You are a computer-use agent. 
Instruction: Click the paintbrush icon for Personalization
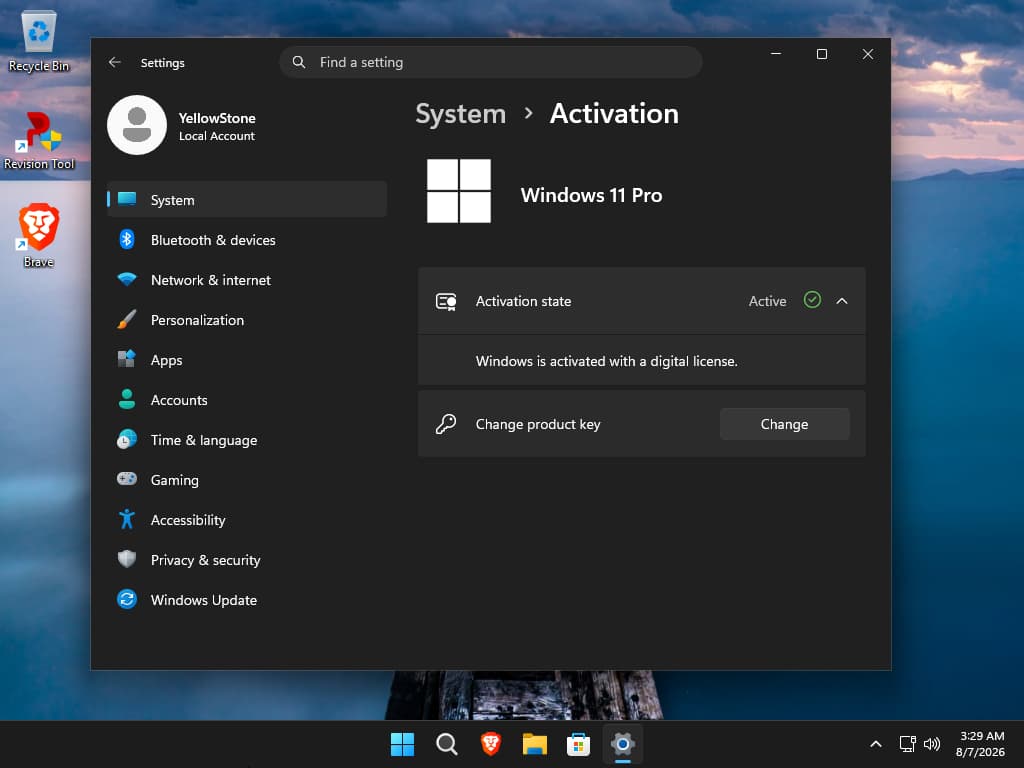click(127, 319)
